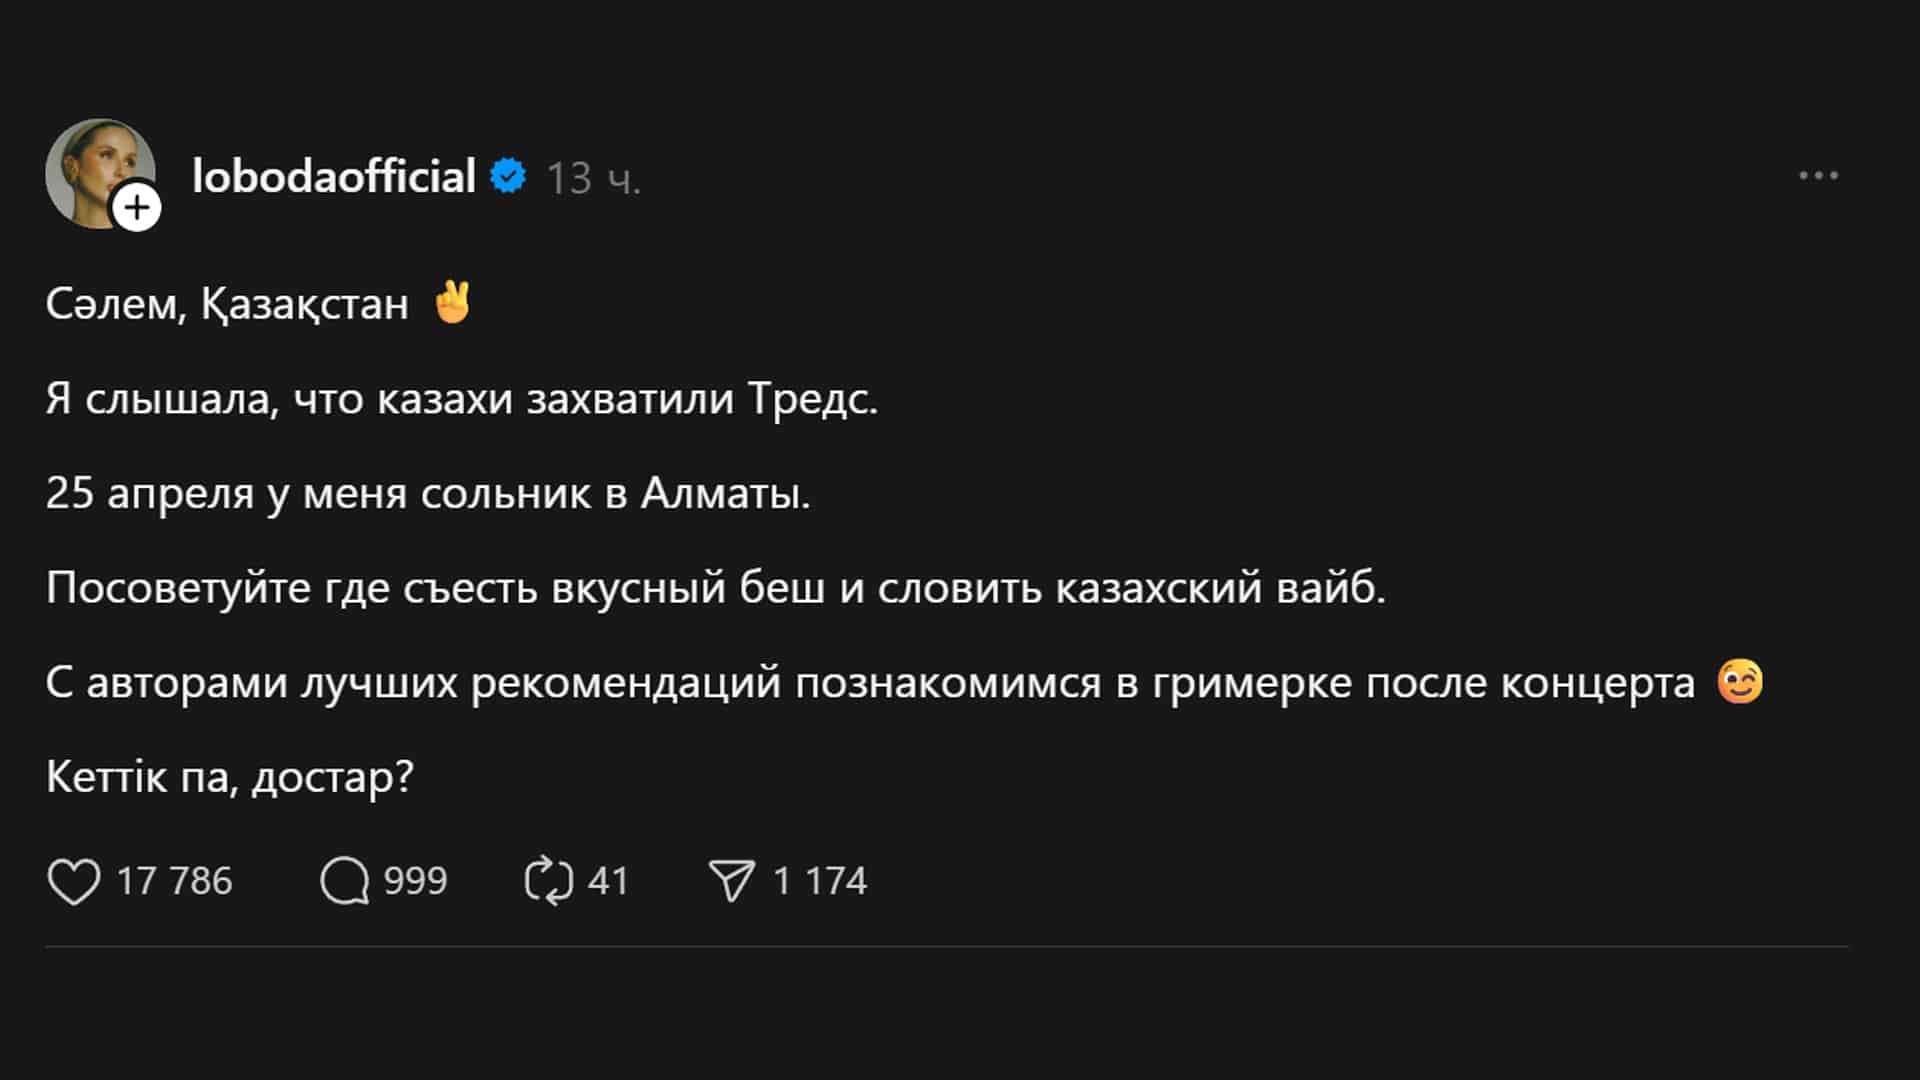Share the post with the paper plane icon

(731, 881)
